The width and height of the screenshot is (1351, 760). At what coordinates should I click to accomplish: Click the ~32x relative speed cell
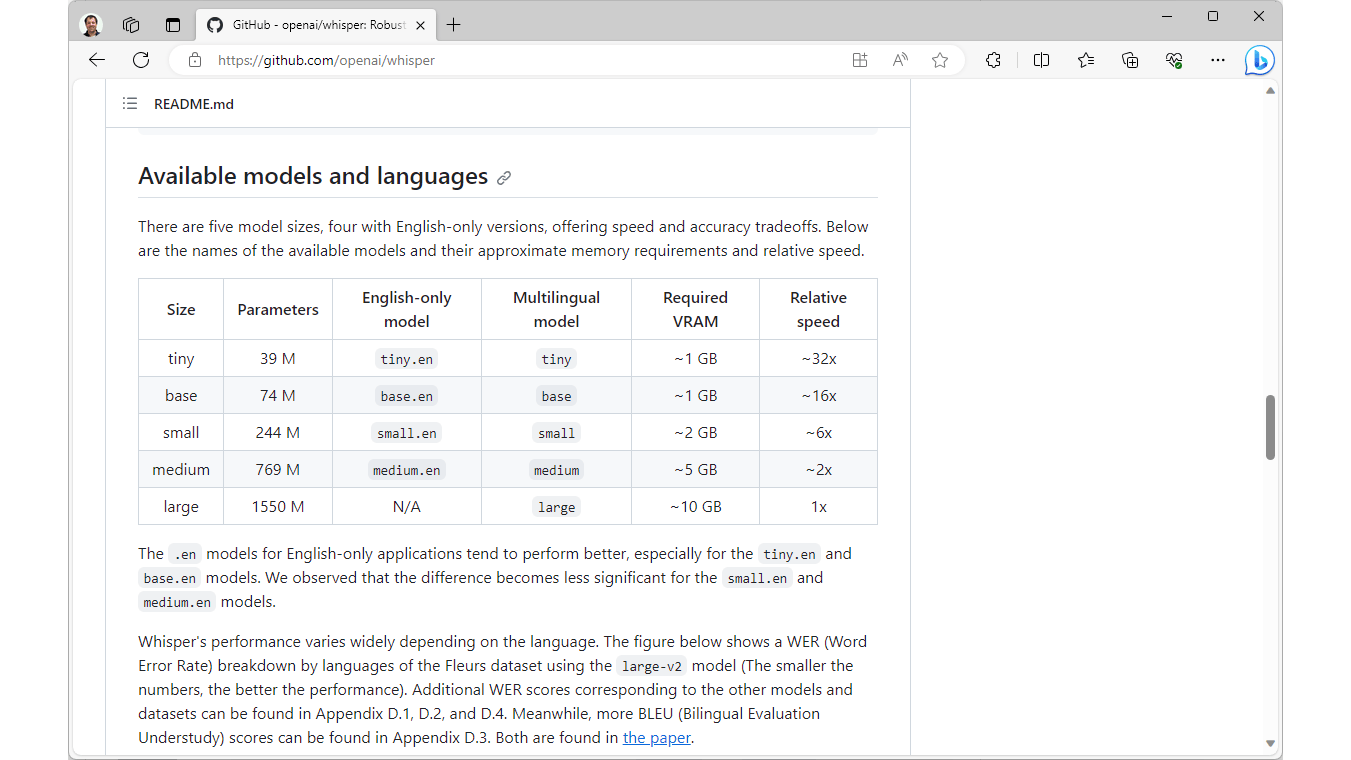coord(819,359)
